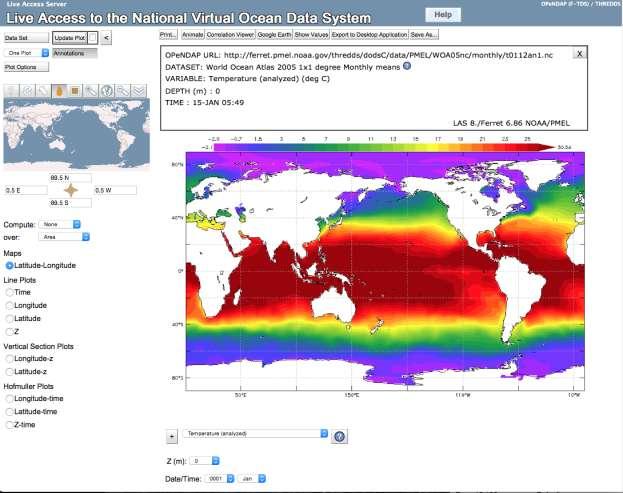The image size is (623, 493).
Task: Open the year dropdown showing 0001
Action: click(220, 479)
